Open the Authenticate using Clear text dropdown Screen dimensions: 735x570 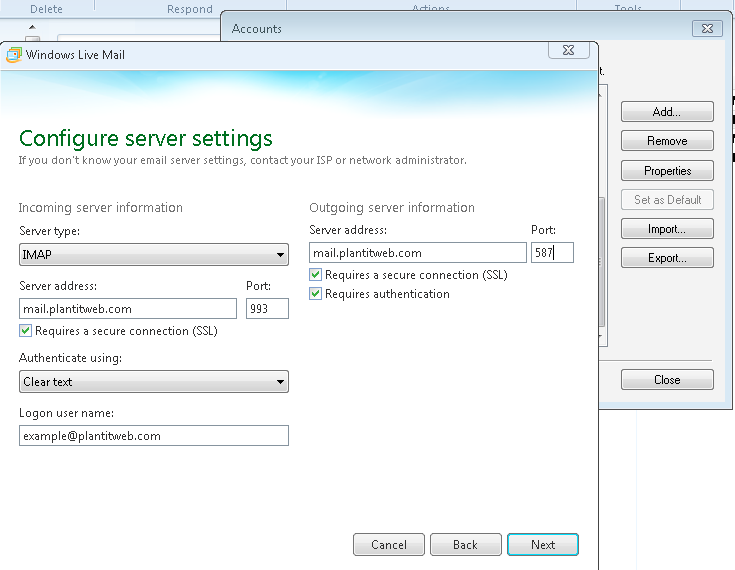coord(154,382)
